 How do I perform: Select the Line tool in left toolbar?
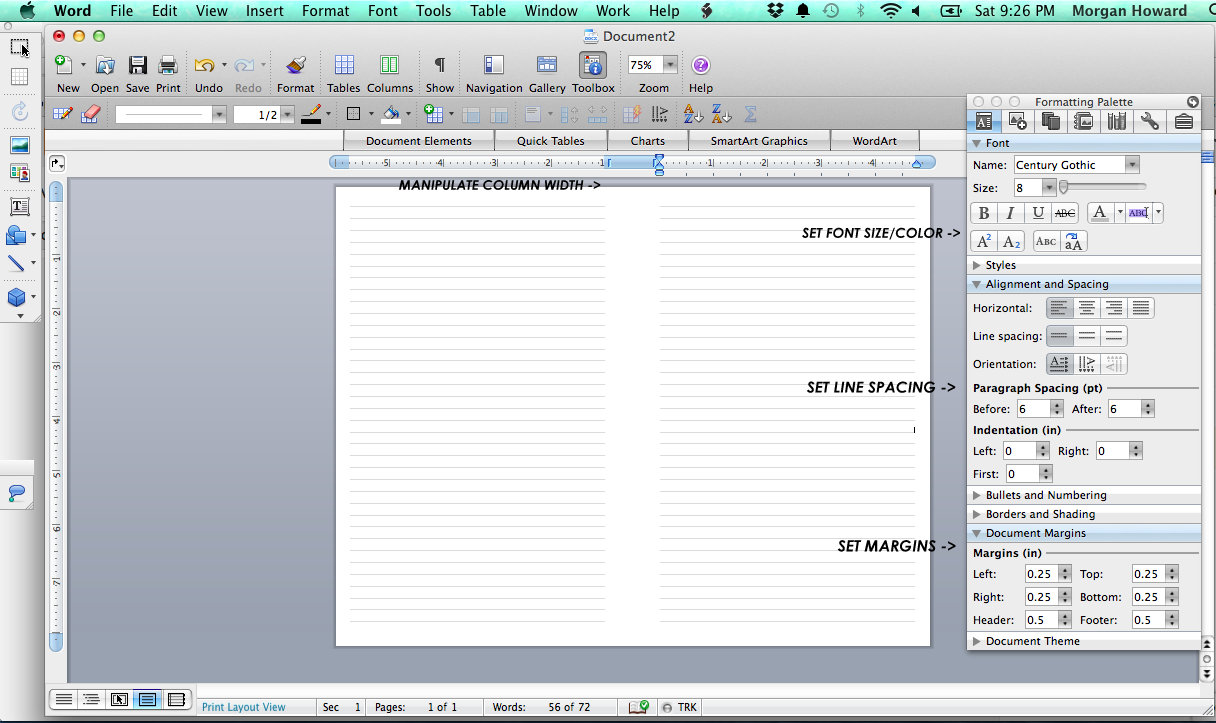click(17, 264)
